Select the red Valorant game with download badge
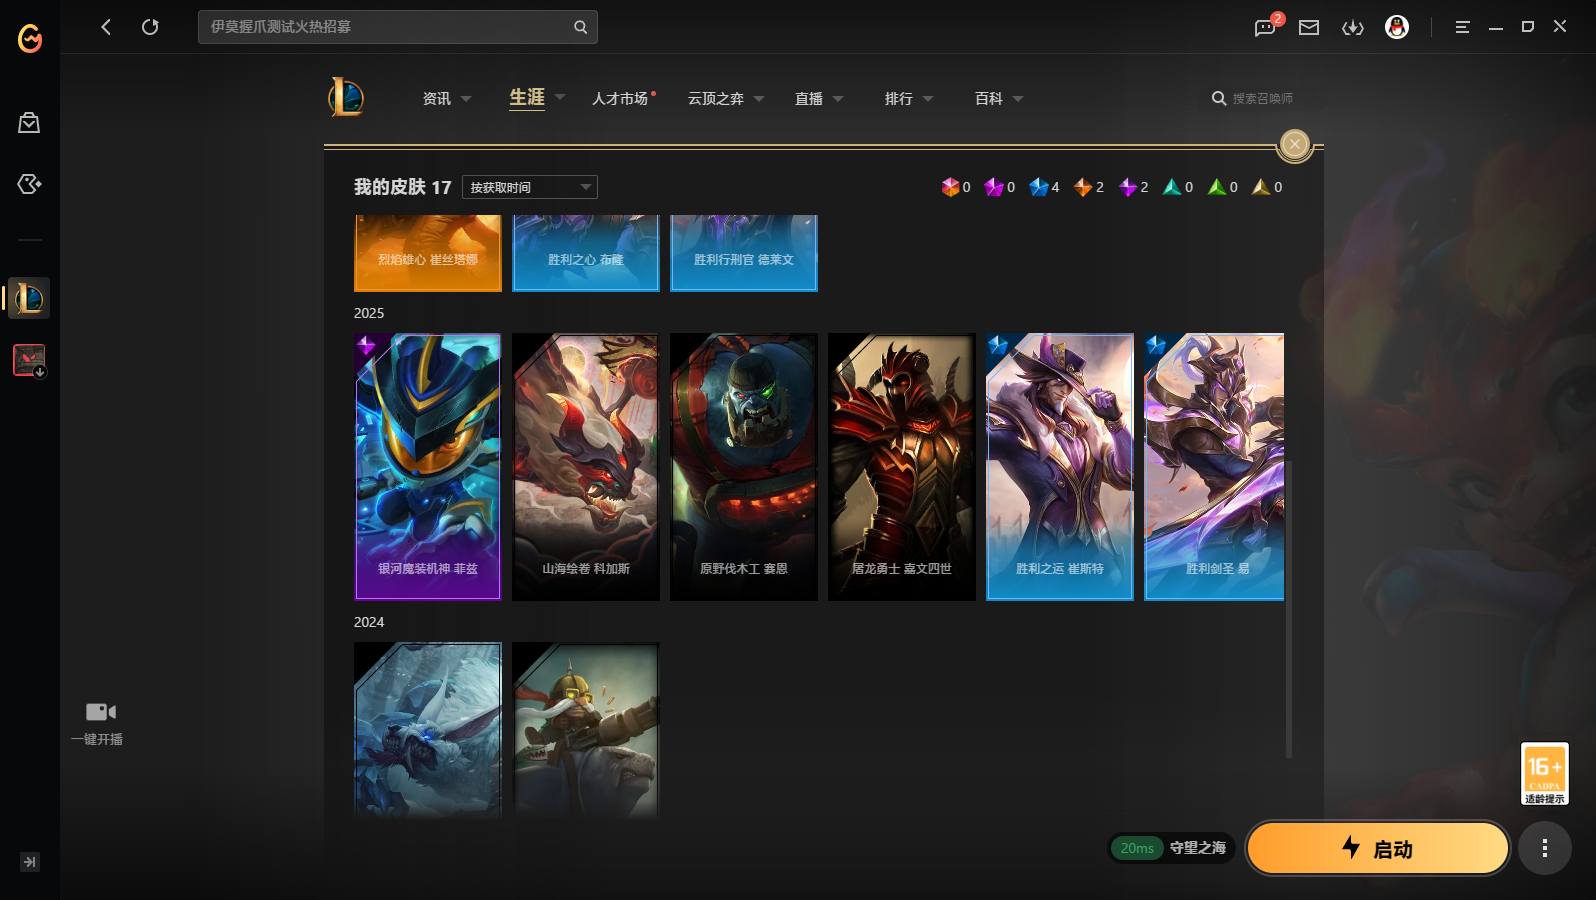 [29, 360]
